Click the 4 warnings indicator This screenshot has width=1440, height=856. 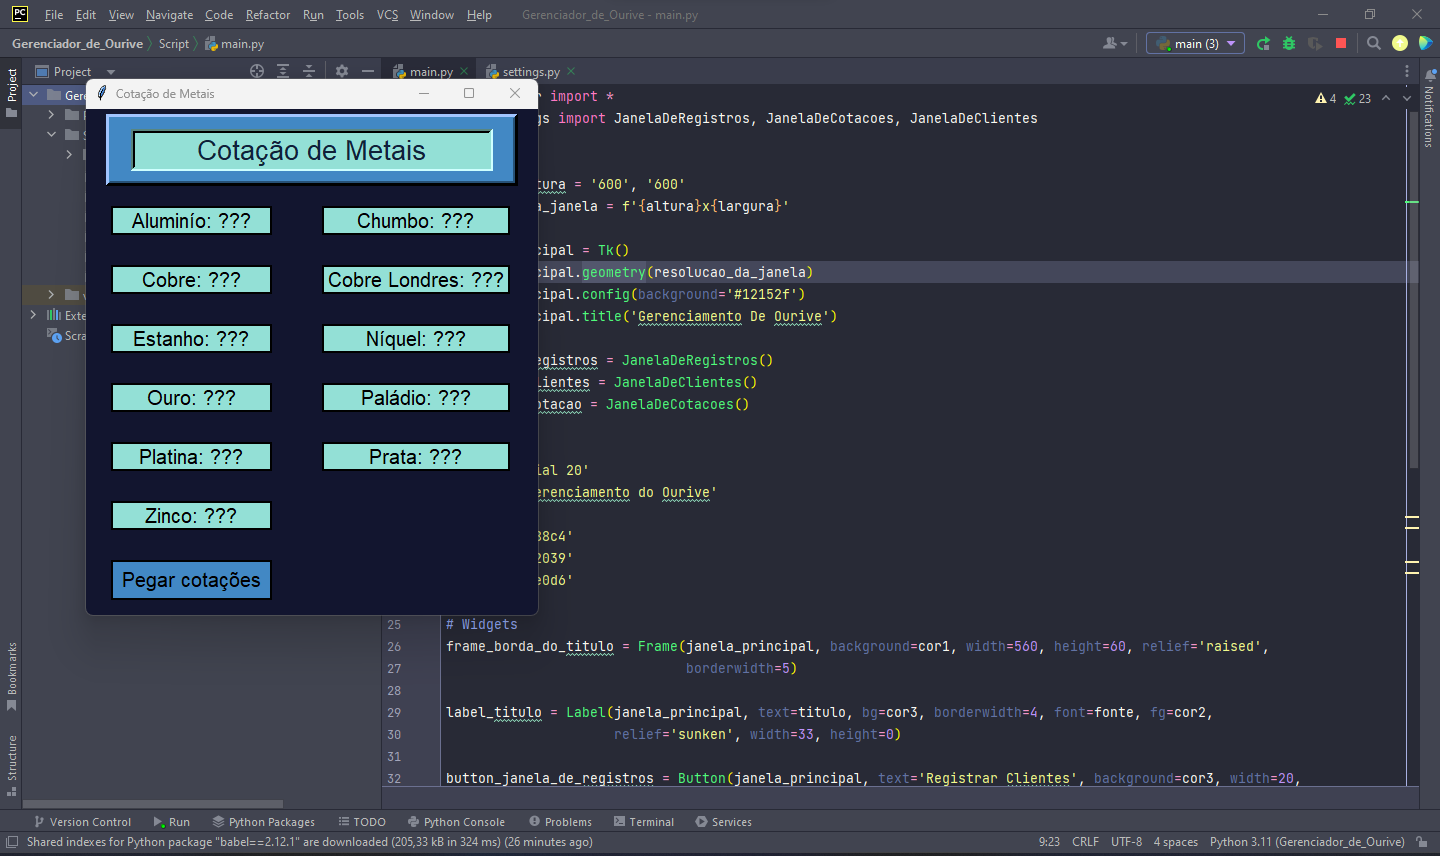point(1326,97)
